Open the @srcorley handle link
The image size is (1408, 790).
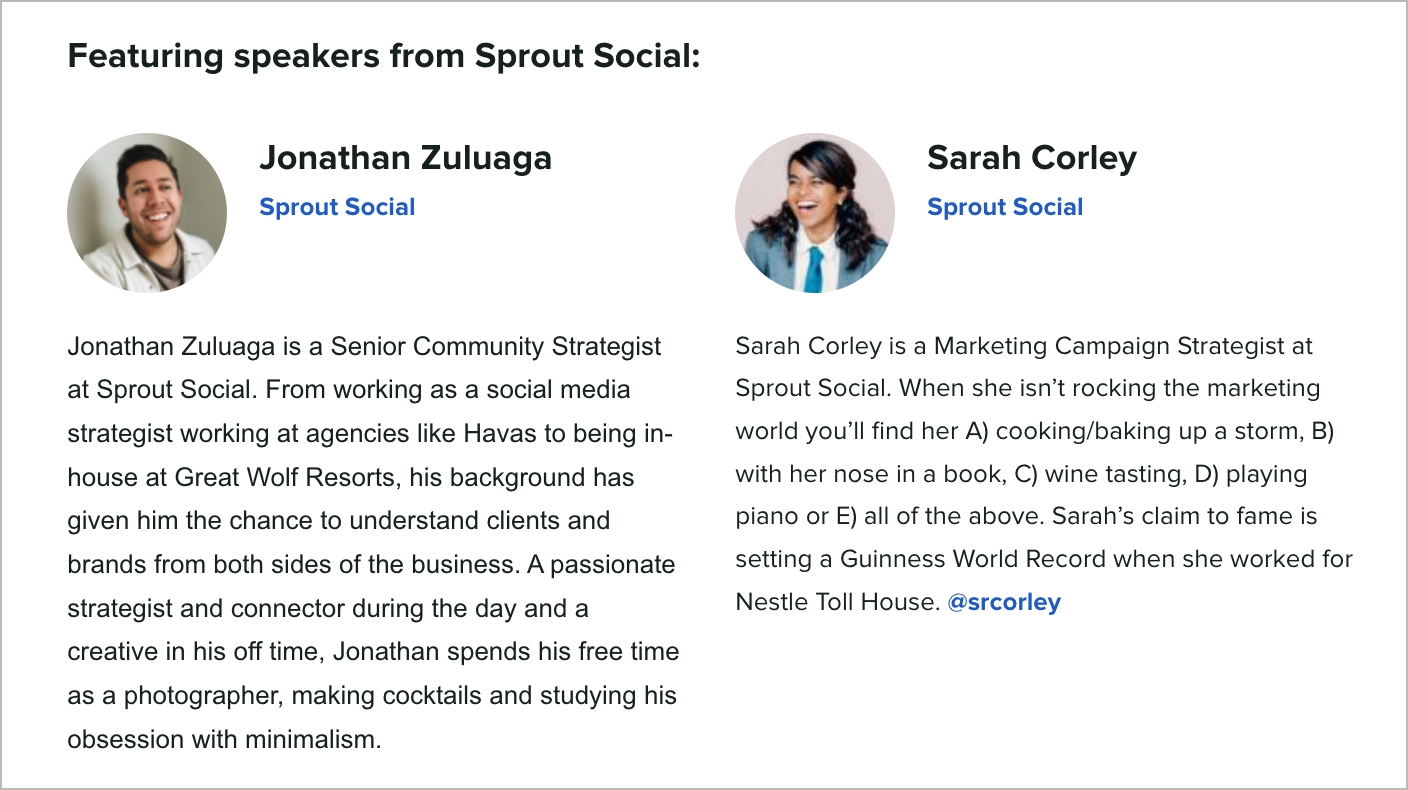coord(1004,602)
